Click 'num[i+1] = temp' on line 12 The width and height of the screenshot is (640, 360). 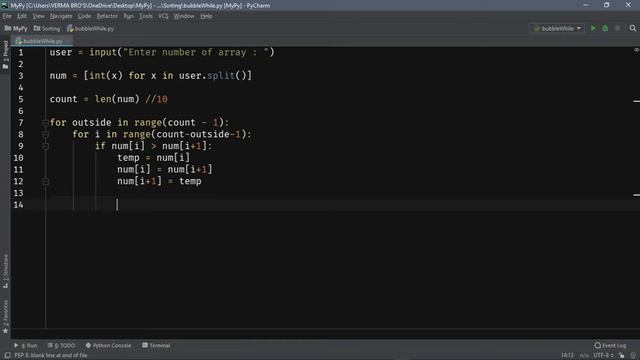(x=159, y=181)
